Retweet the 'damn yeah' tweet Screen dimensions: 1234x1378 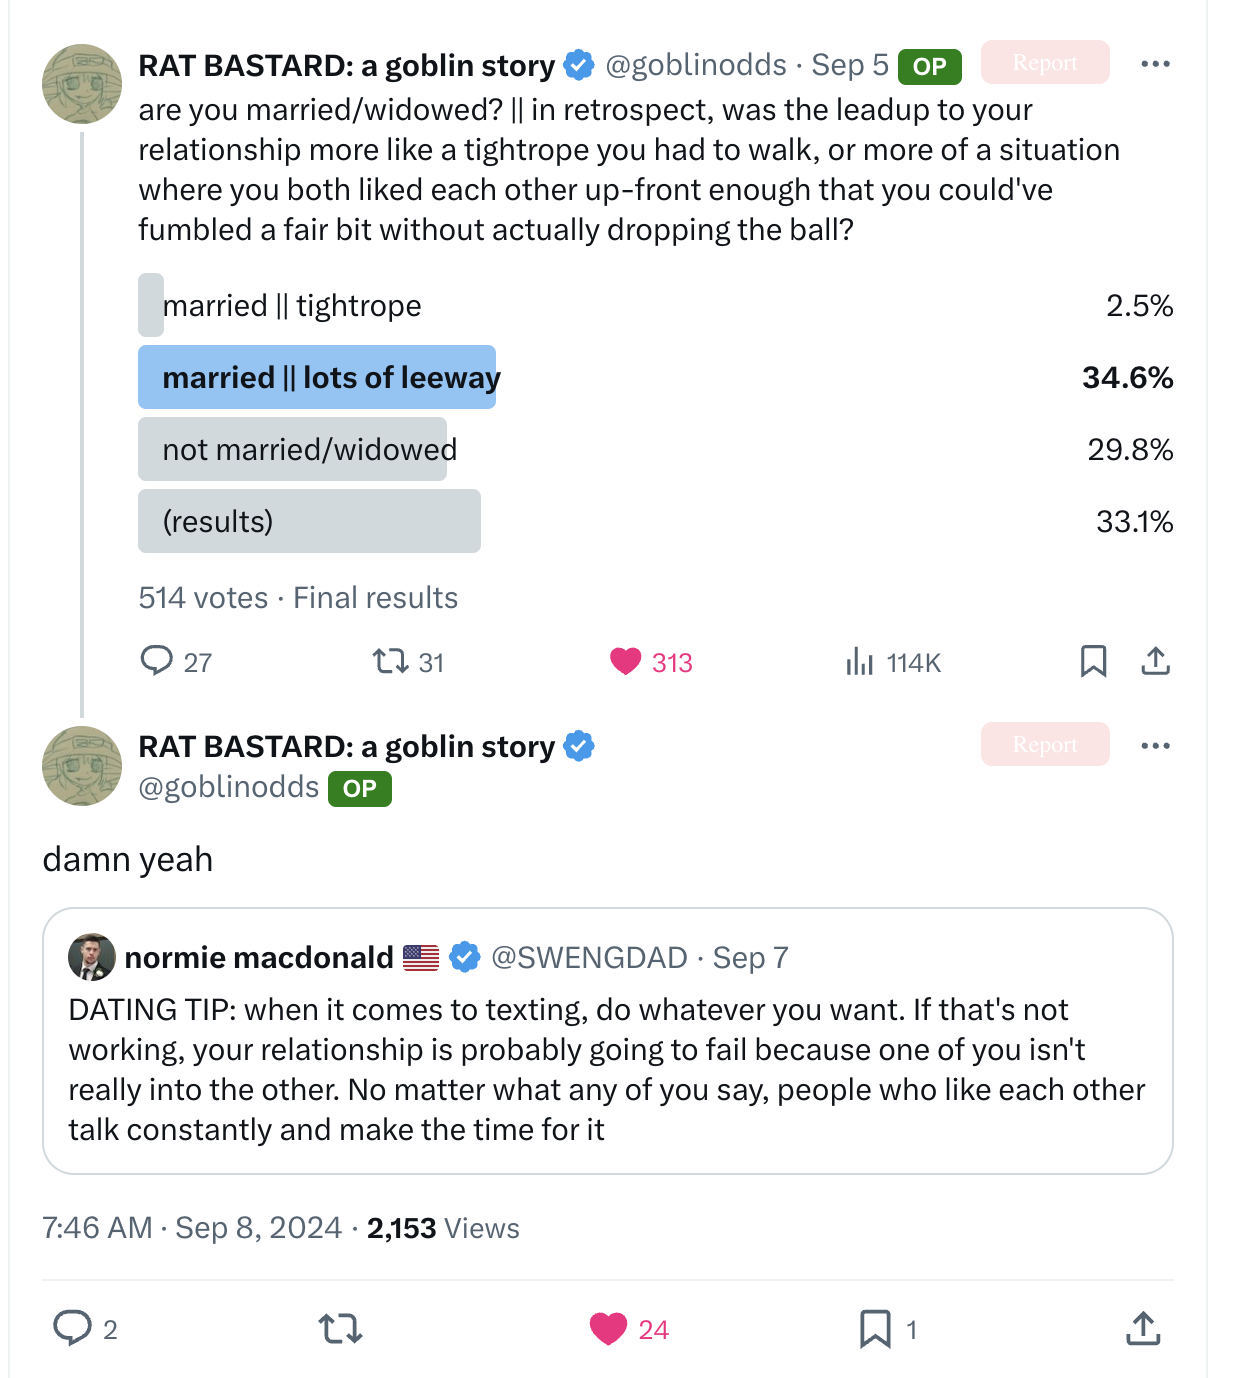tap(340, 1328)
